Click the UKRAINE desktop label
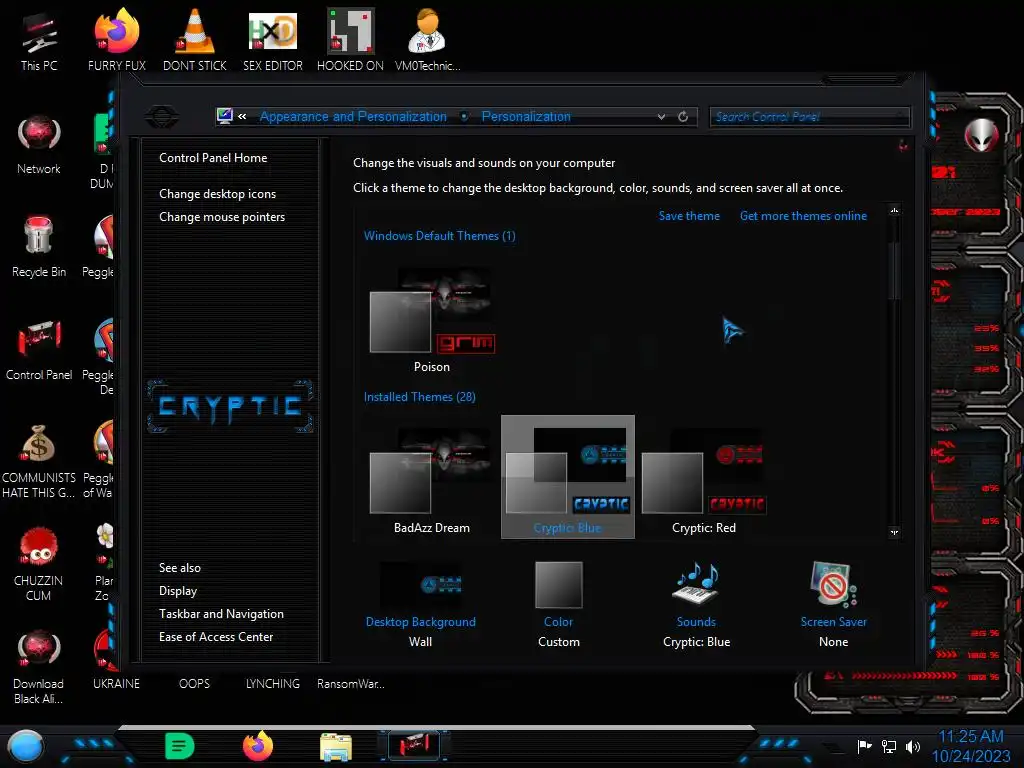 pyautogui.click(x=116, y=684)
